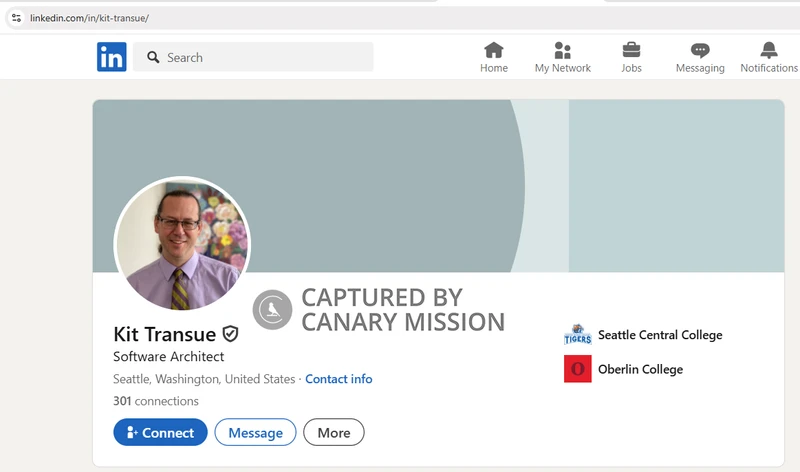Screen dimensions: 800x472
Task: Click the Seattle Central College logo
Action: tap(577, 335)
